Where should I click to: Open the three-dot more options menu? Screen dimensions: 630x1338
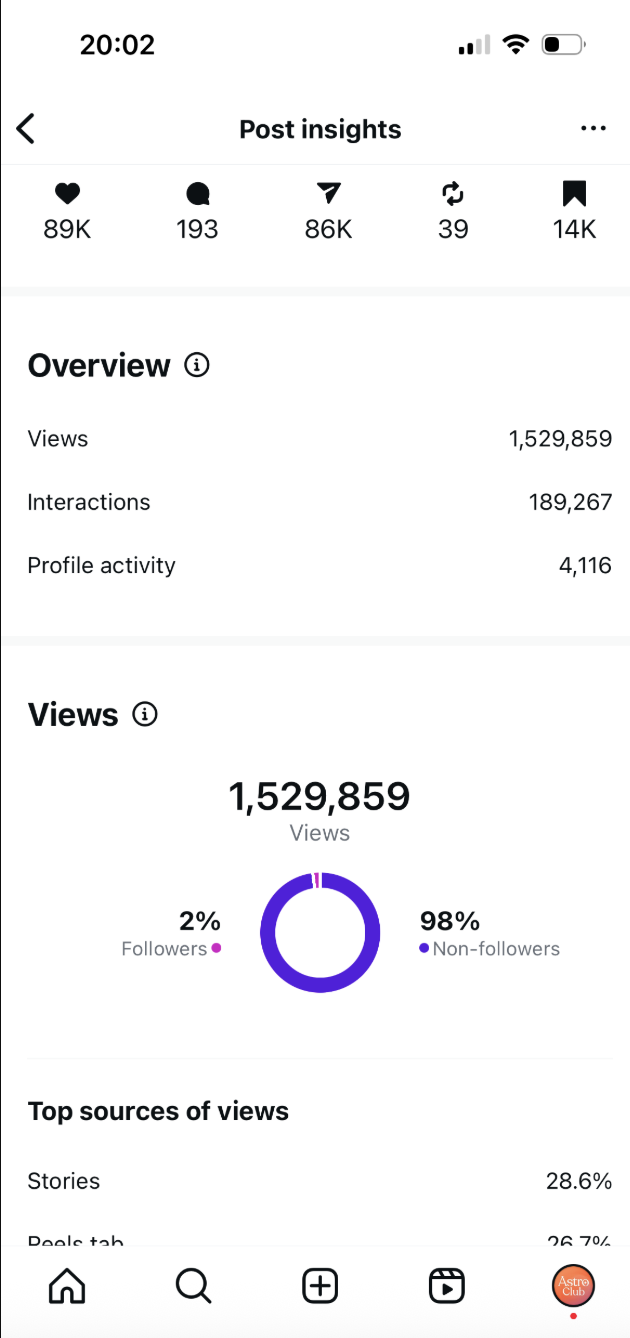click(593, 129)
